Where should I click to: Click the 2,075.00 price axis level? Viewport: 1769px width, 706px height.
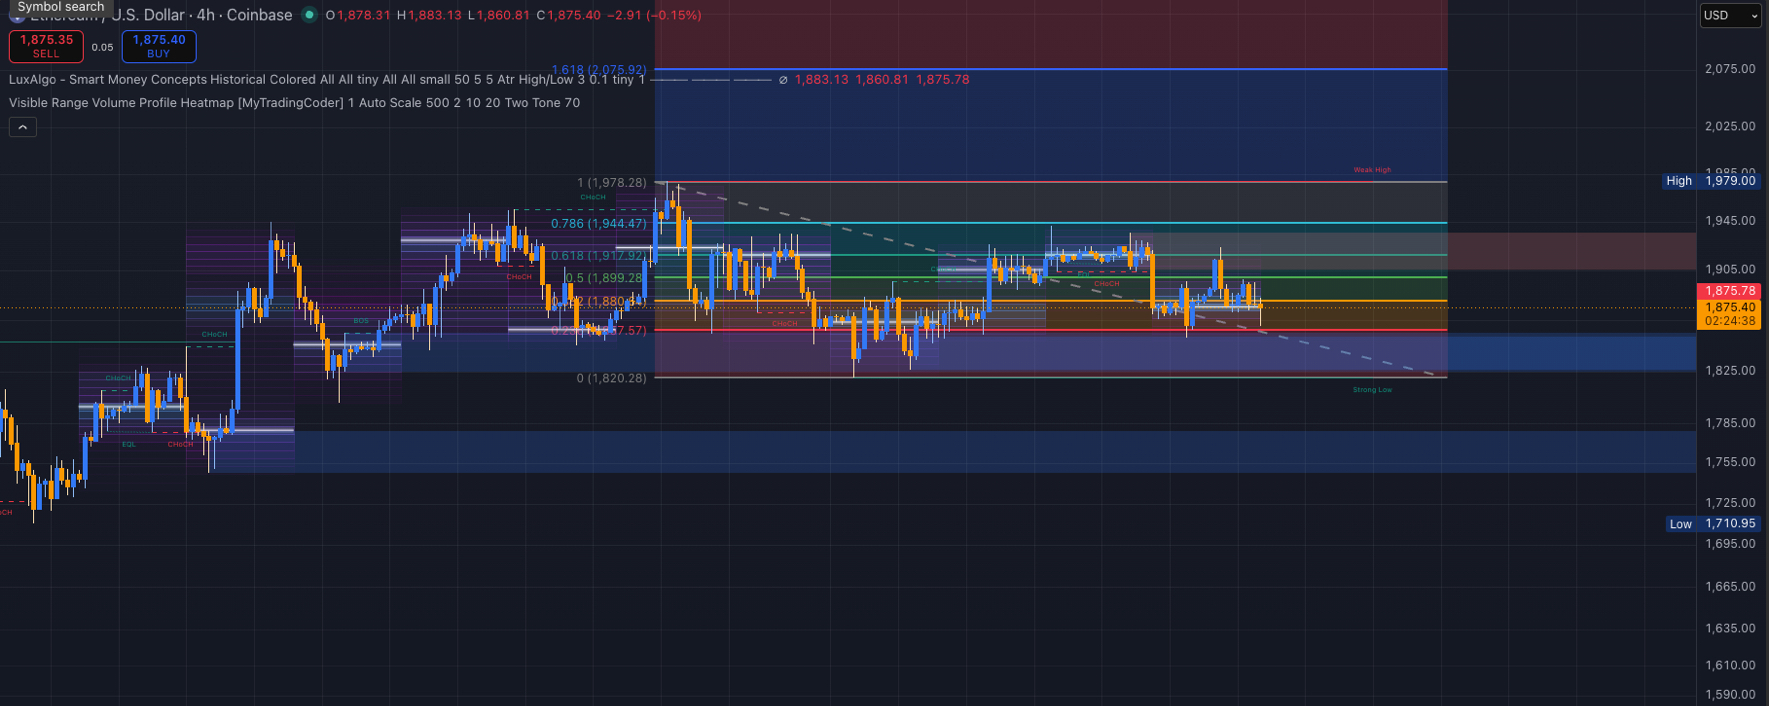1730,69
